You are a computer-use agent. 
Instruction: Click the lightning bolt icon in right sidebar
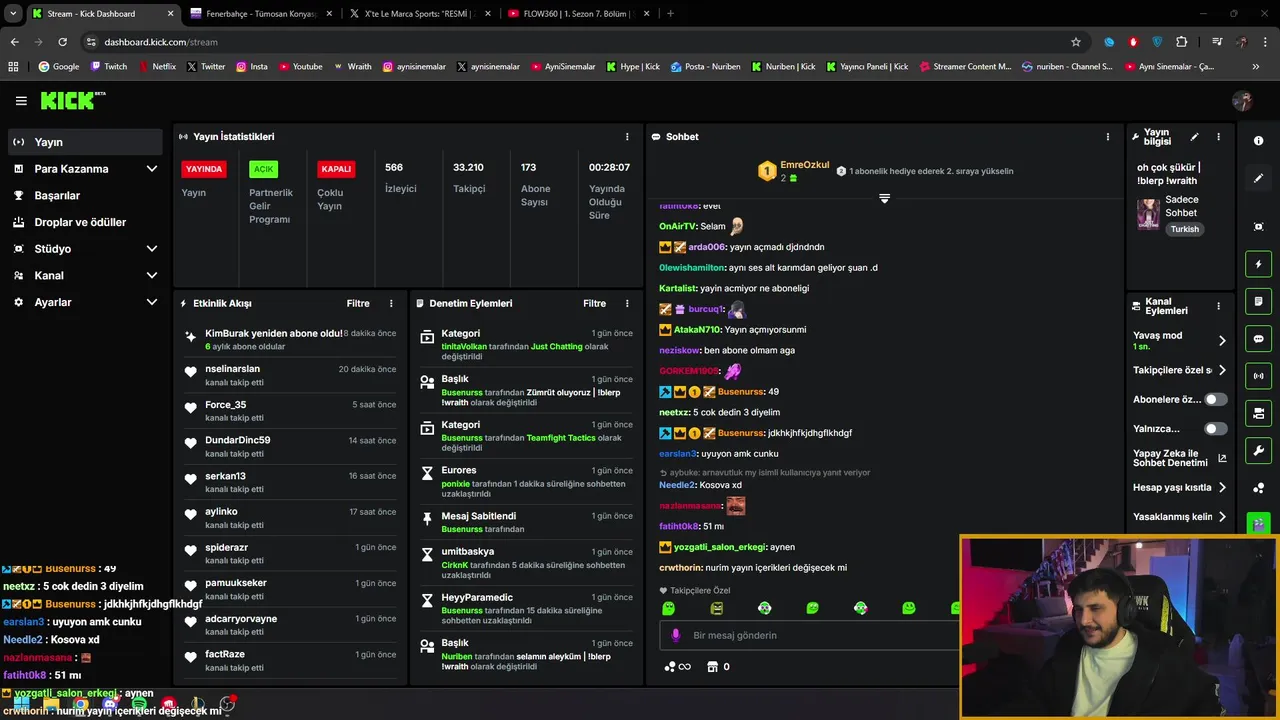click(1258, 264)
